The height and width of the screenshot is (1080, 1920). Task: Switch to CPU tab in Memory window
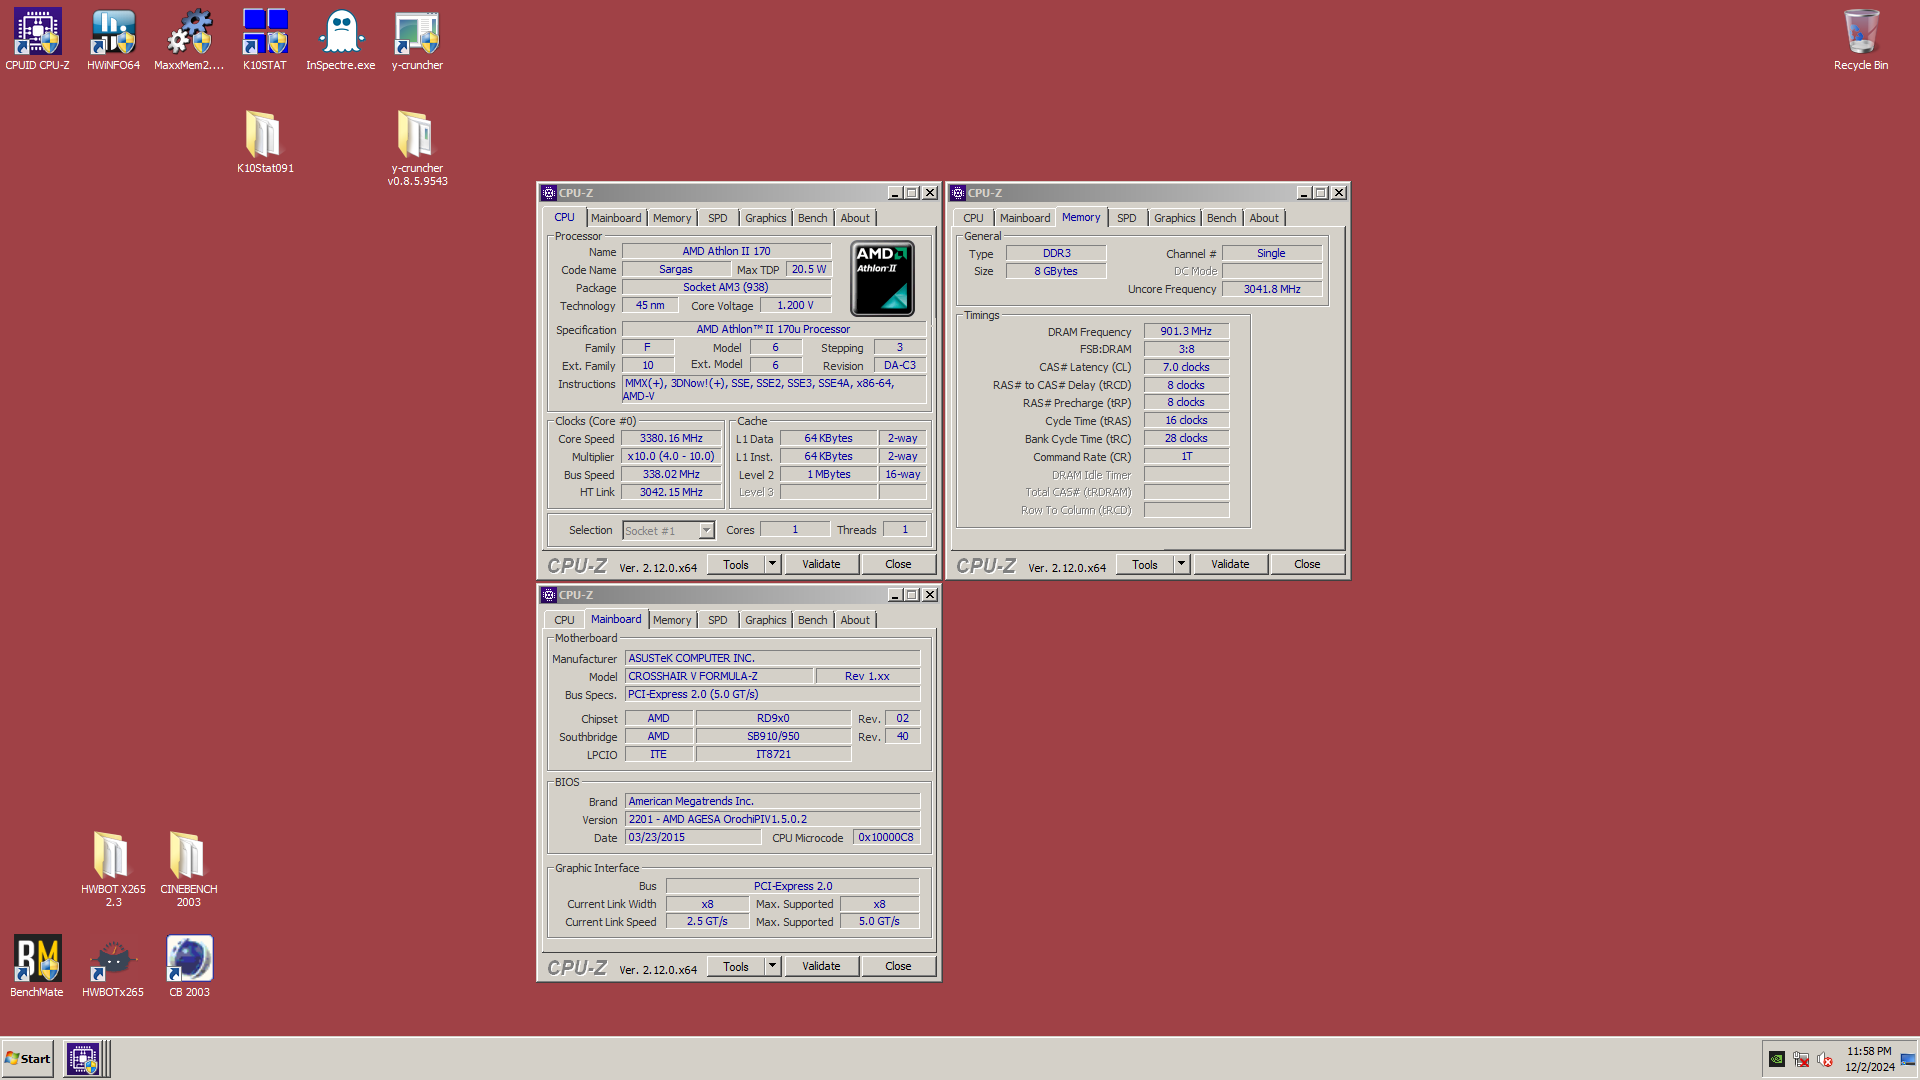[x=974, y=218]
